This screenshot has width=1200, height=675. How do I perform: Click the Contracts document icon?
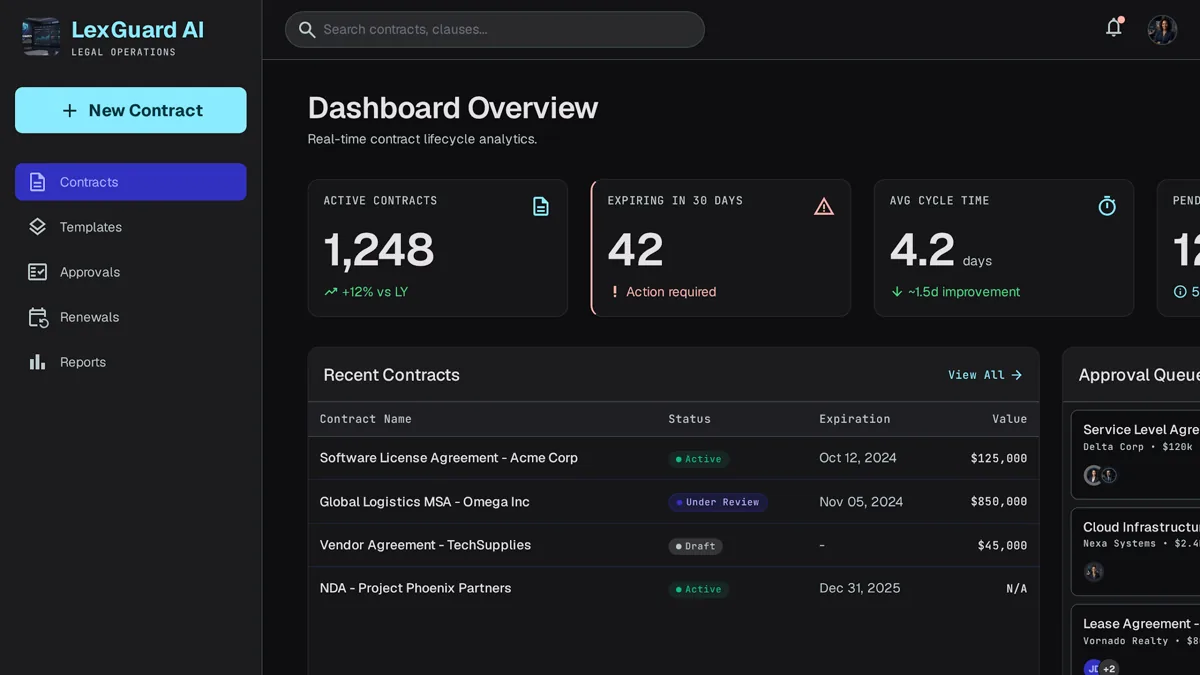pyautogui.click(x=38, y=182)
